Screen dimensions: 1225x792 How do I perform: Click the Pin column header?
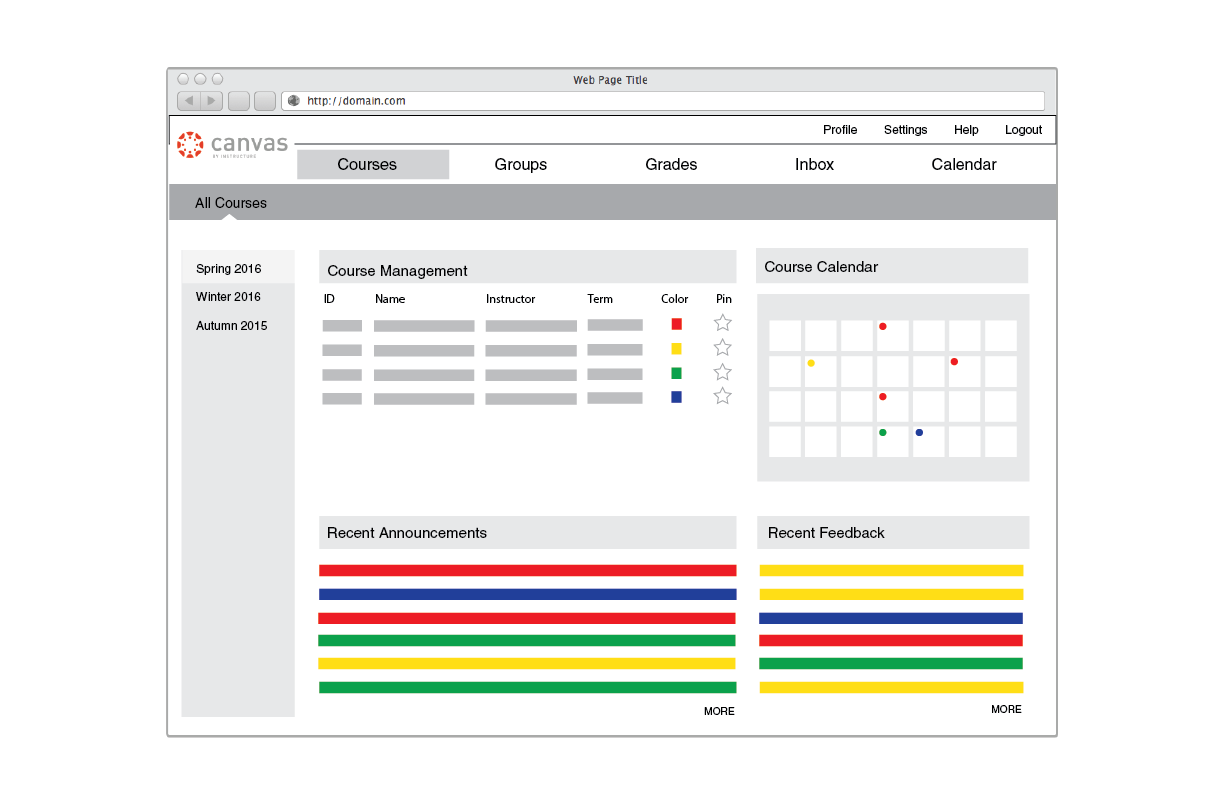pos(724,299)
